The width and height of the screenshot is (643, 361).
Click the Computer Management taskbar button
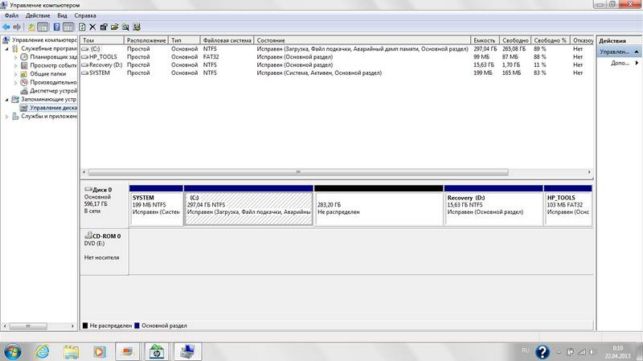point(187,352)
